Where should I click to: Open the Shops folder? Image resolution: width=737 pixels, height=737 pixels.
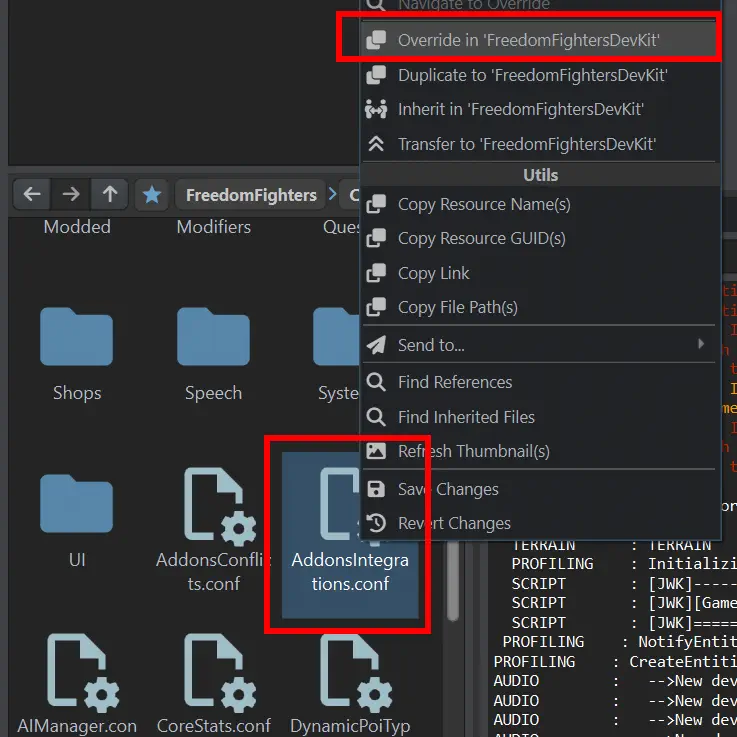click(77, 340)
